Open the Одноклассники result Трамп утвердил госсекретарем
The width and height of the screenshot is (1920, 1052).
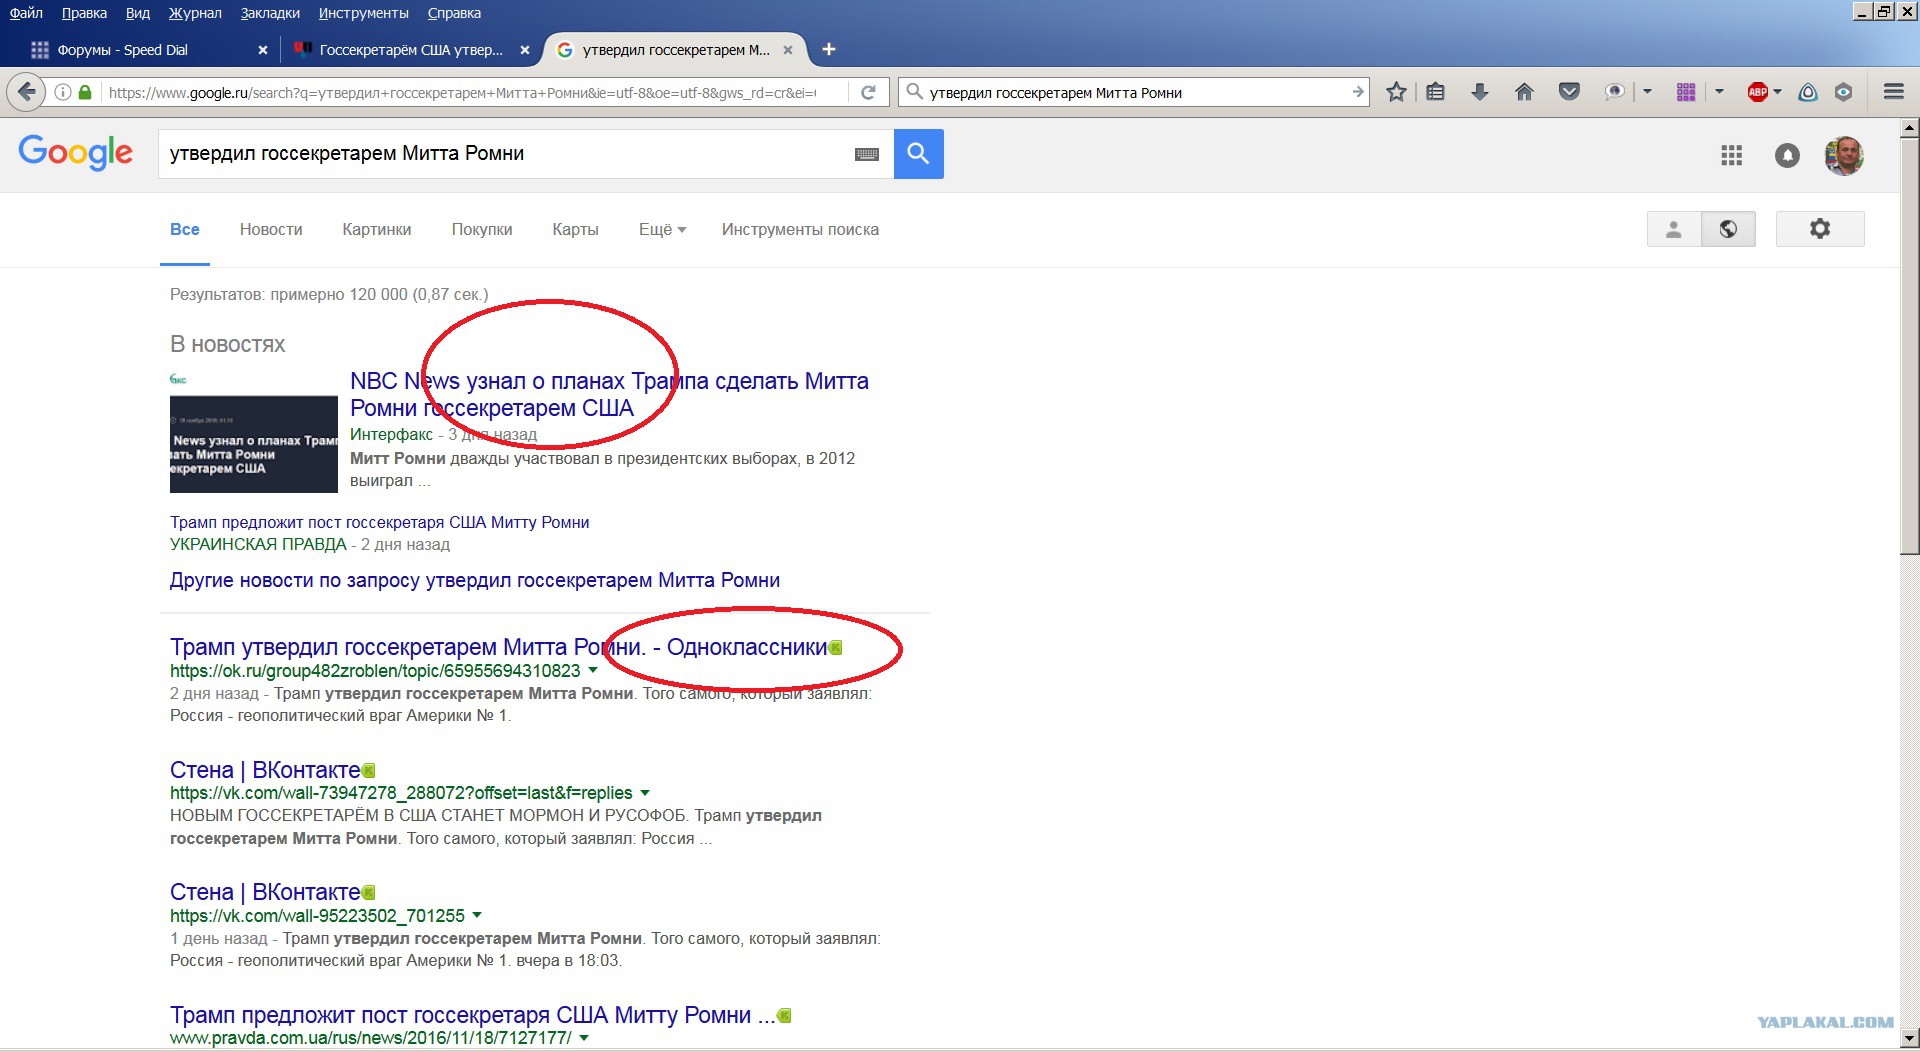(x=499, y=648)
